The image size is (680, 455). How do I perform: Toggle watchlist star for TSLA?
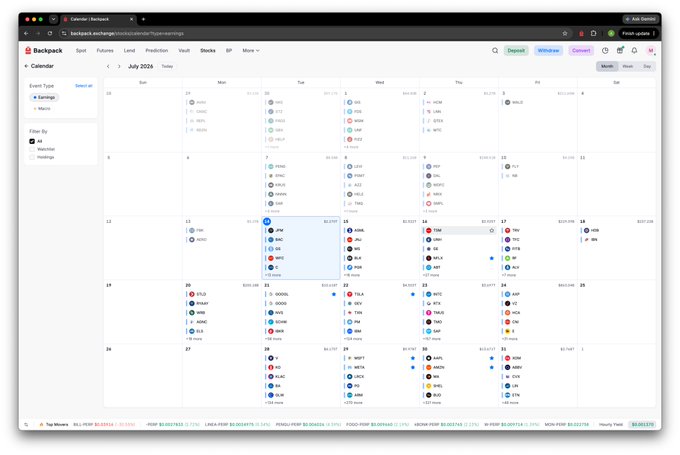413,294
